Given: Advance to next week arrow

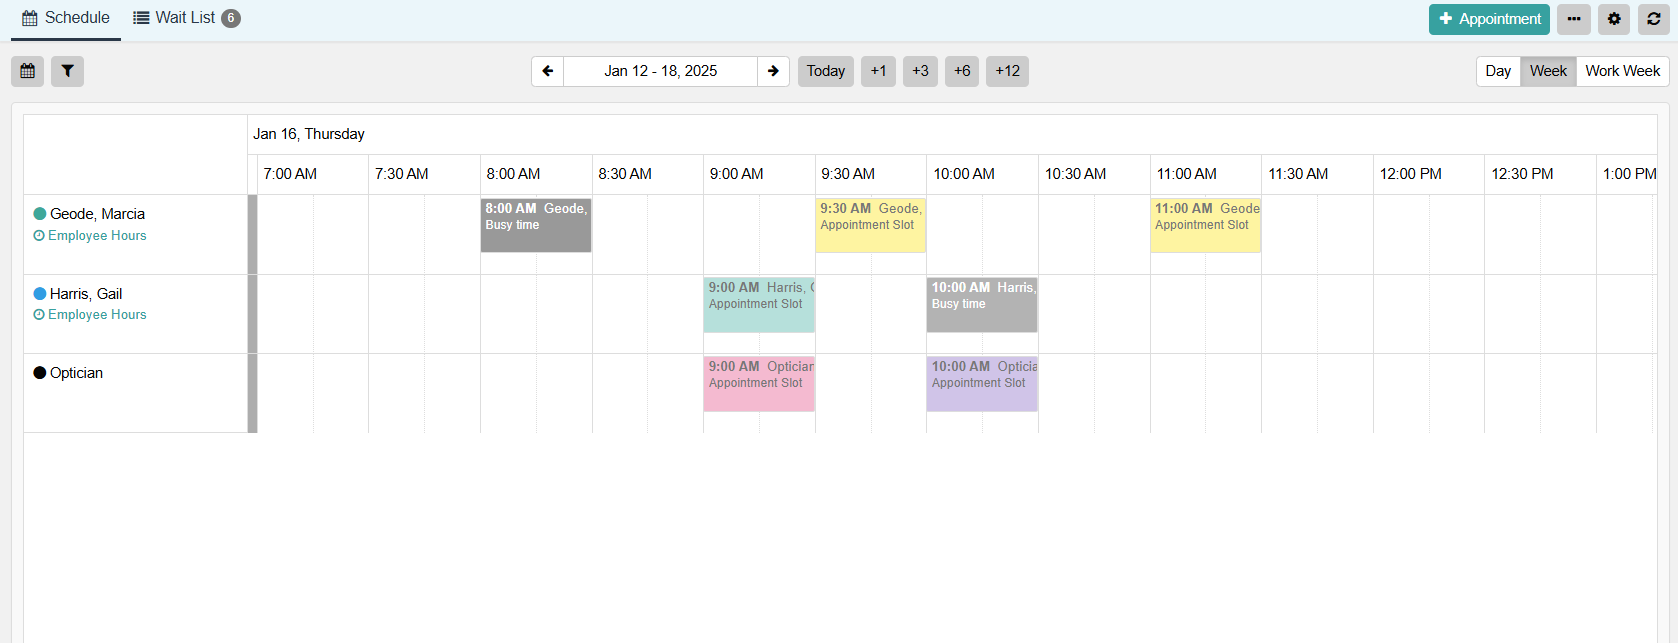Looking at the screenshot, I should [773, 71].
